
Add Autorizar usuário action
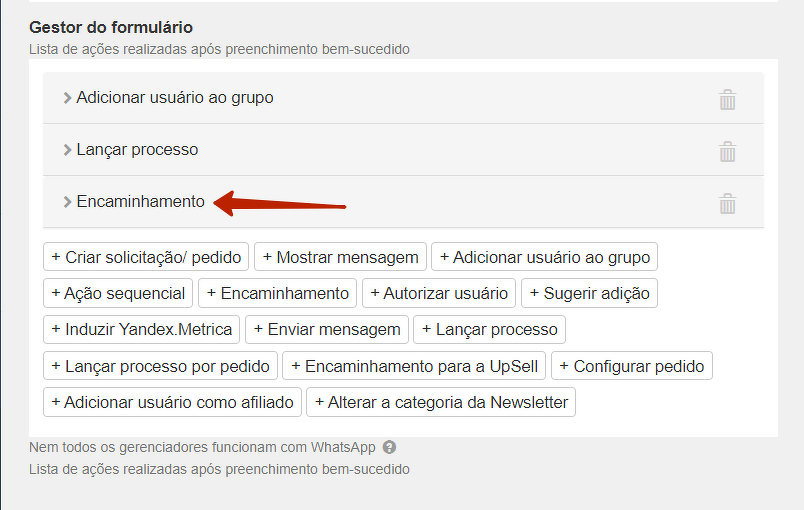tap(438, 293)
